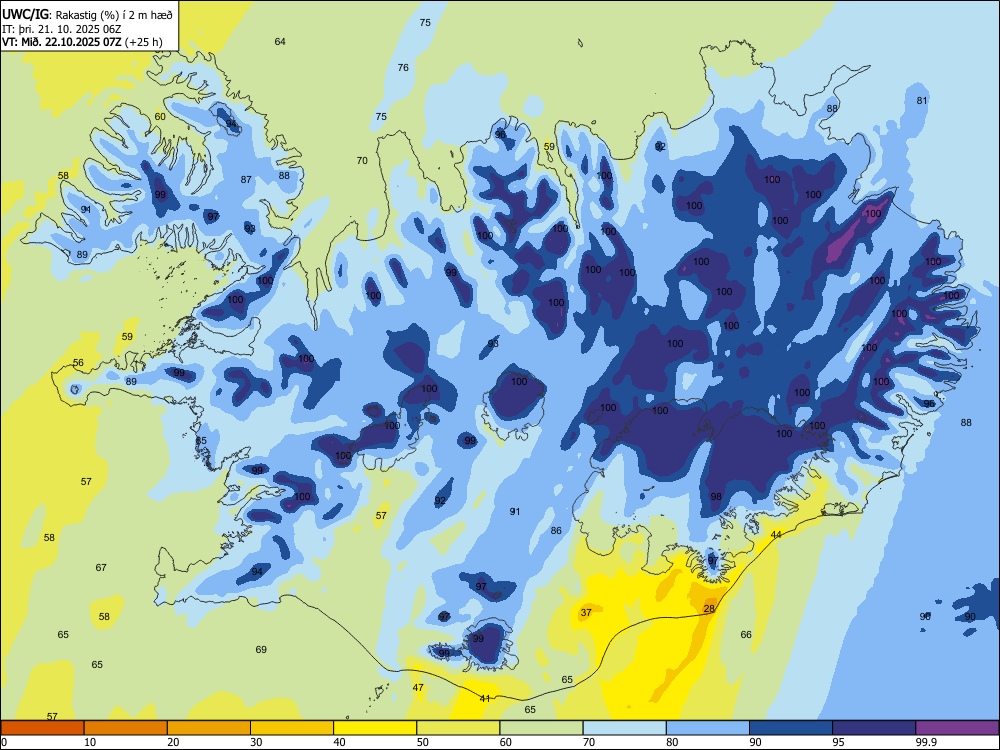The image size is (1000, 750).
Task: Click the orange 10–20 legend swatch
Action: pos(126,728)
